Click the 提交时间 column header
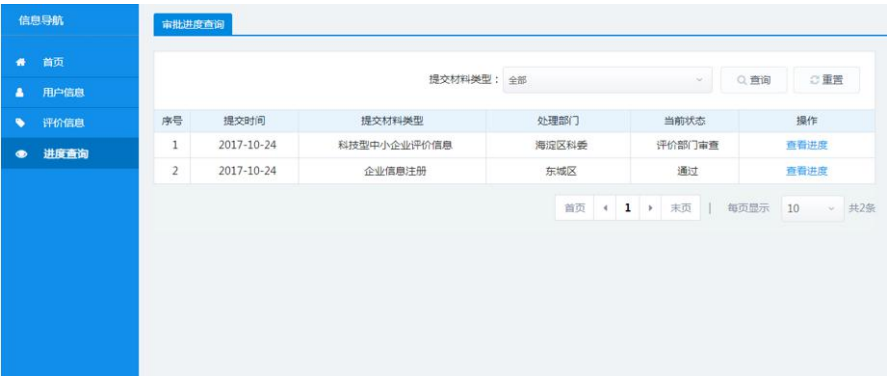The height and width of the screenshot is (379, 891). point(244,121)
